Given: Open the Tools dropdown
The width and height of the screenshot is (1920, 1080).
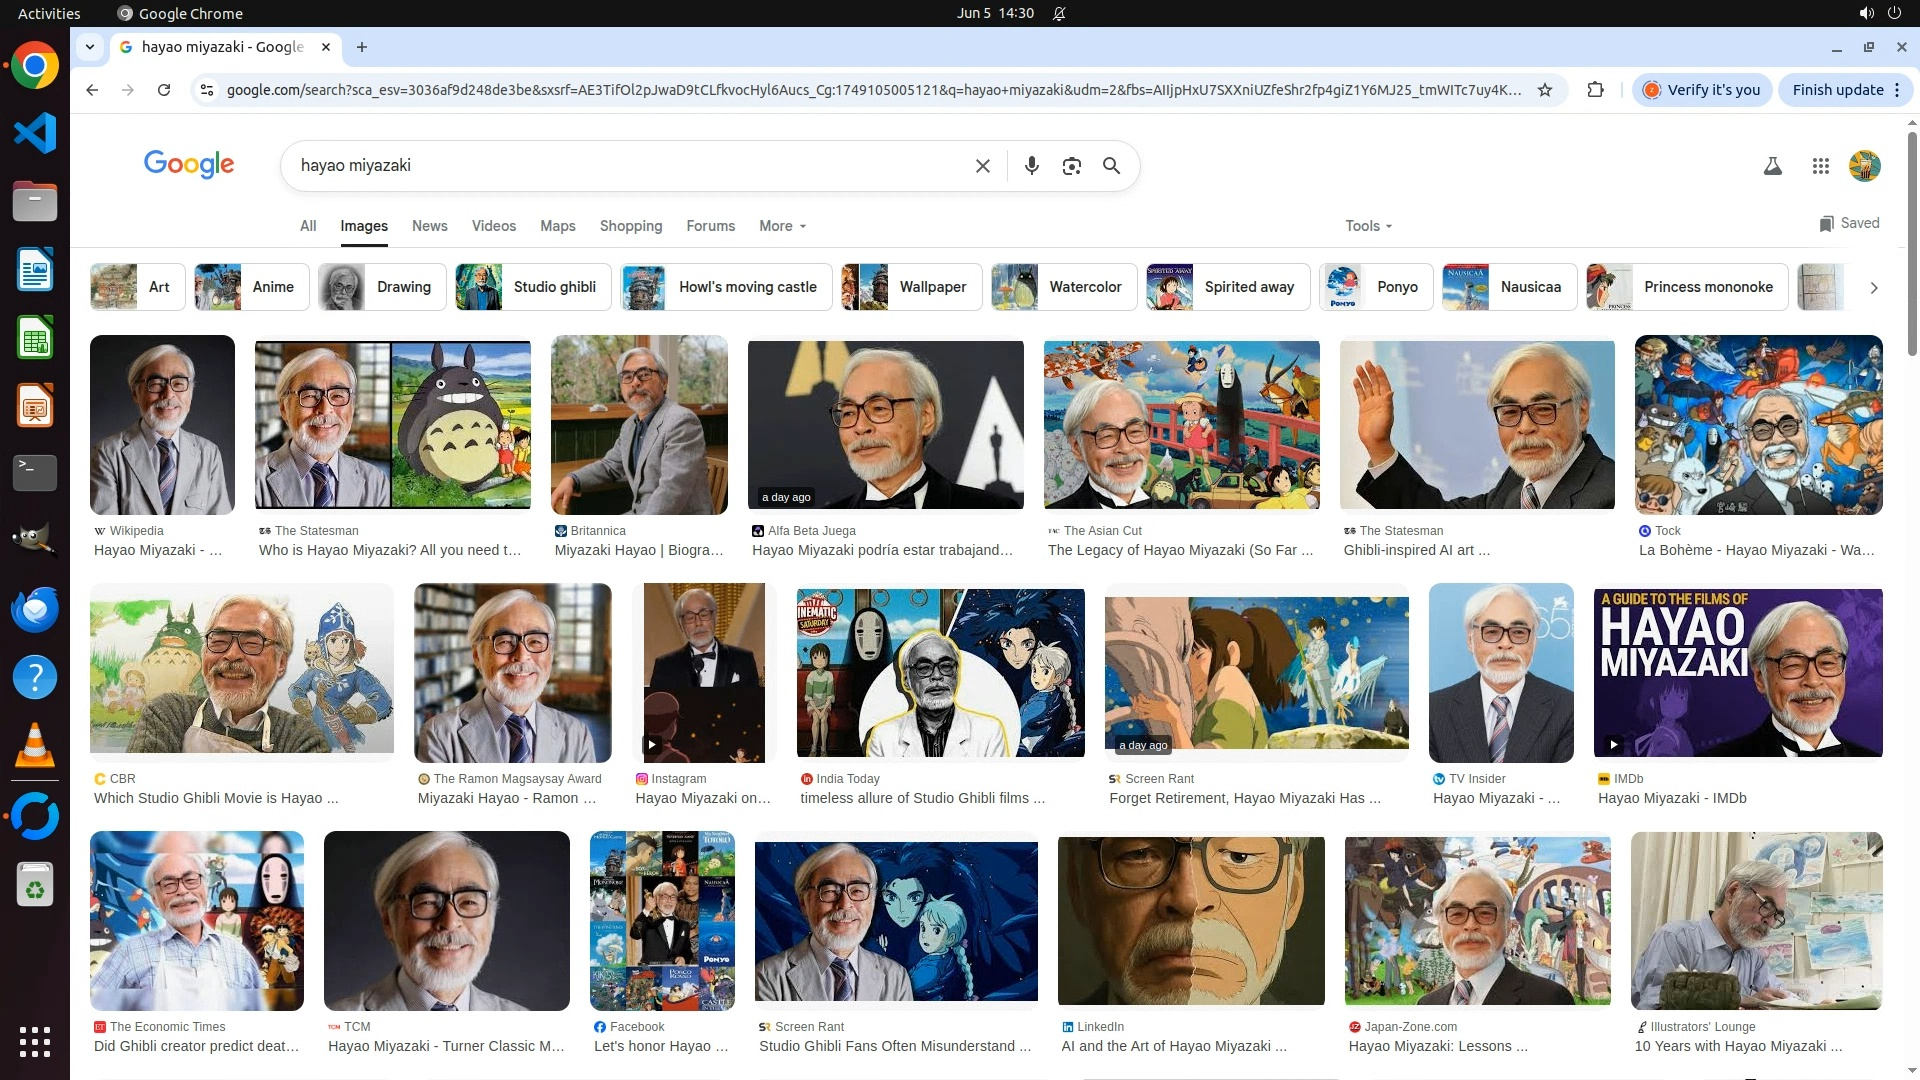Looking at the screenshot, I should pyautogui.click(x=1368, y=226).
